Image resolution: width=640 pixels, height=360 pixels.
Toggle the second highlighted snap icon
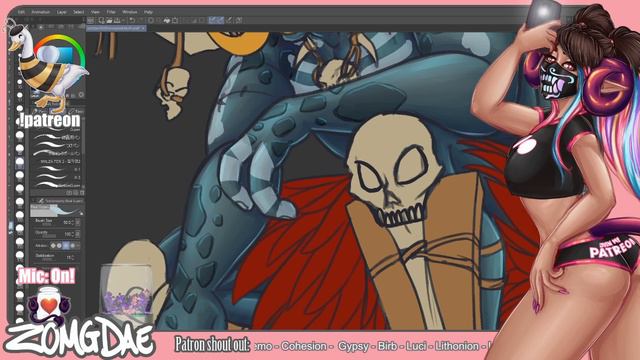220,20
